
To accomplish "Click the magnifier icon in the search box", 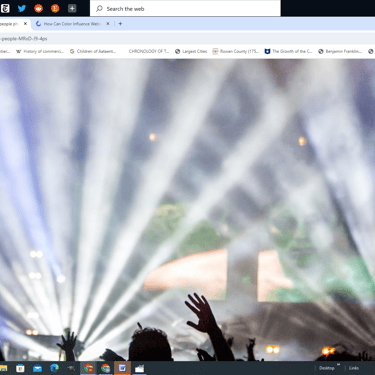I will (x=99, y=9).
